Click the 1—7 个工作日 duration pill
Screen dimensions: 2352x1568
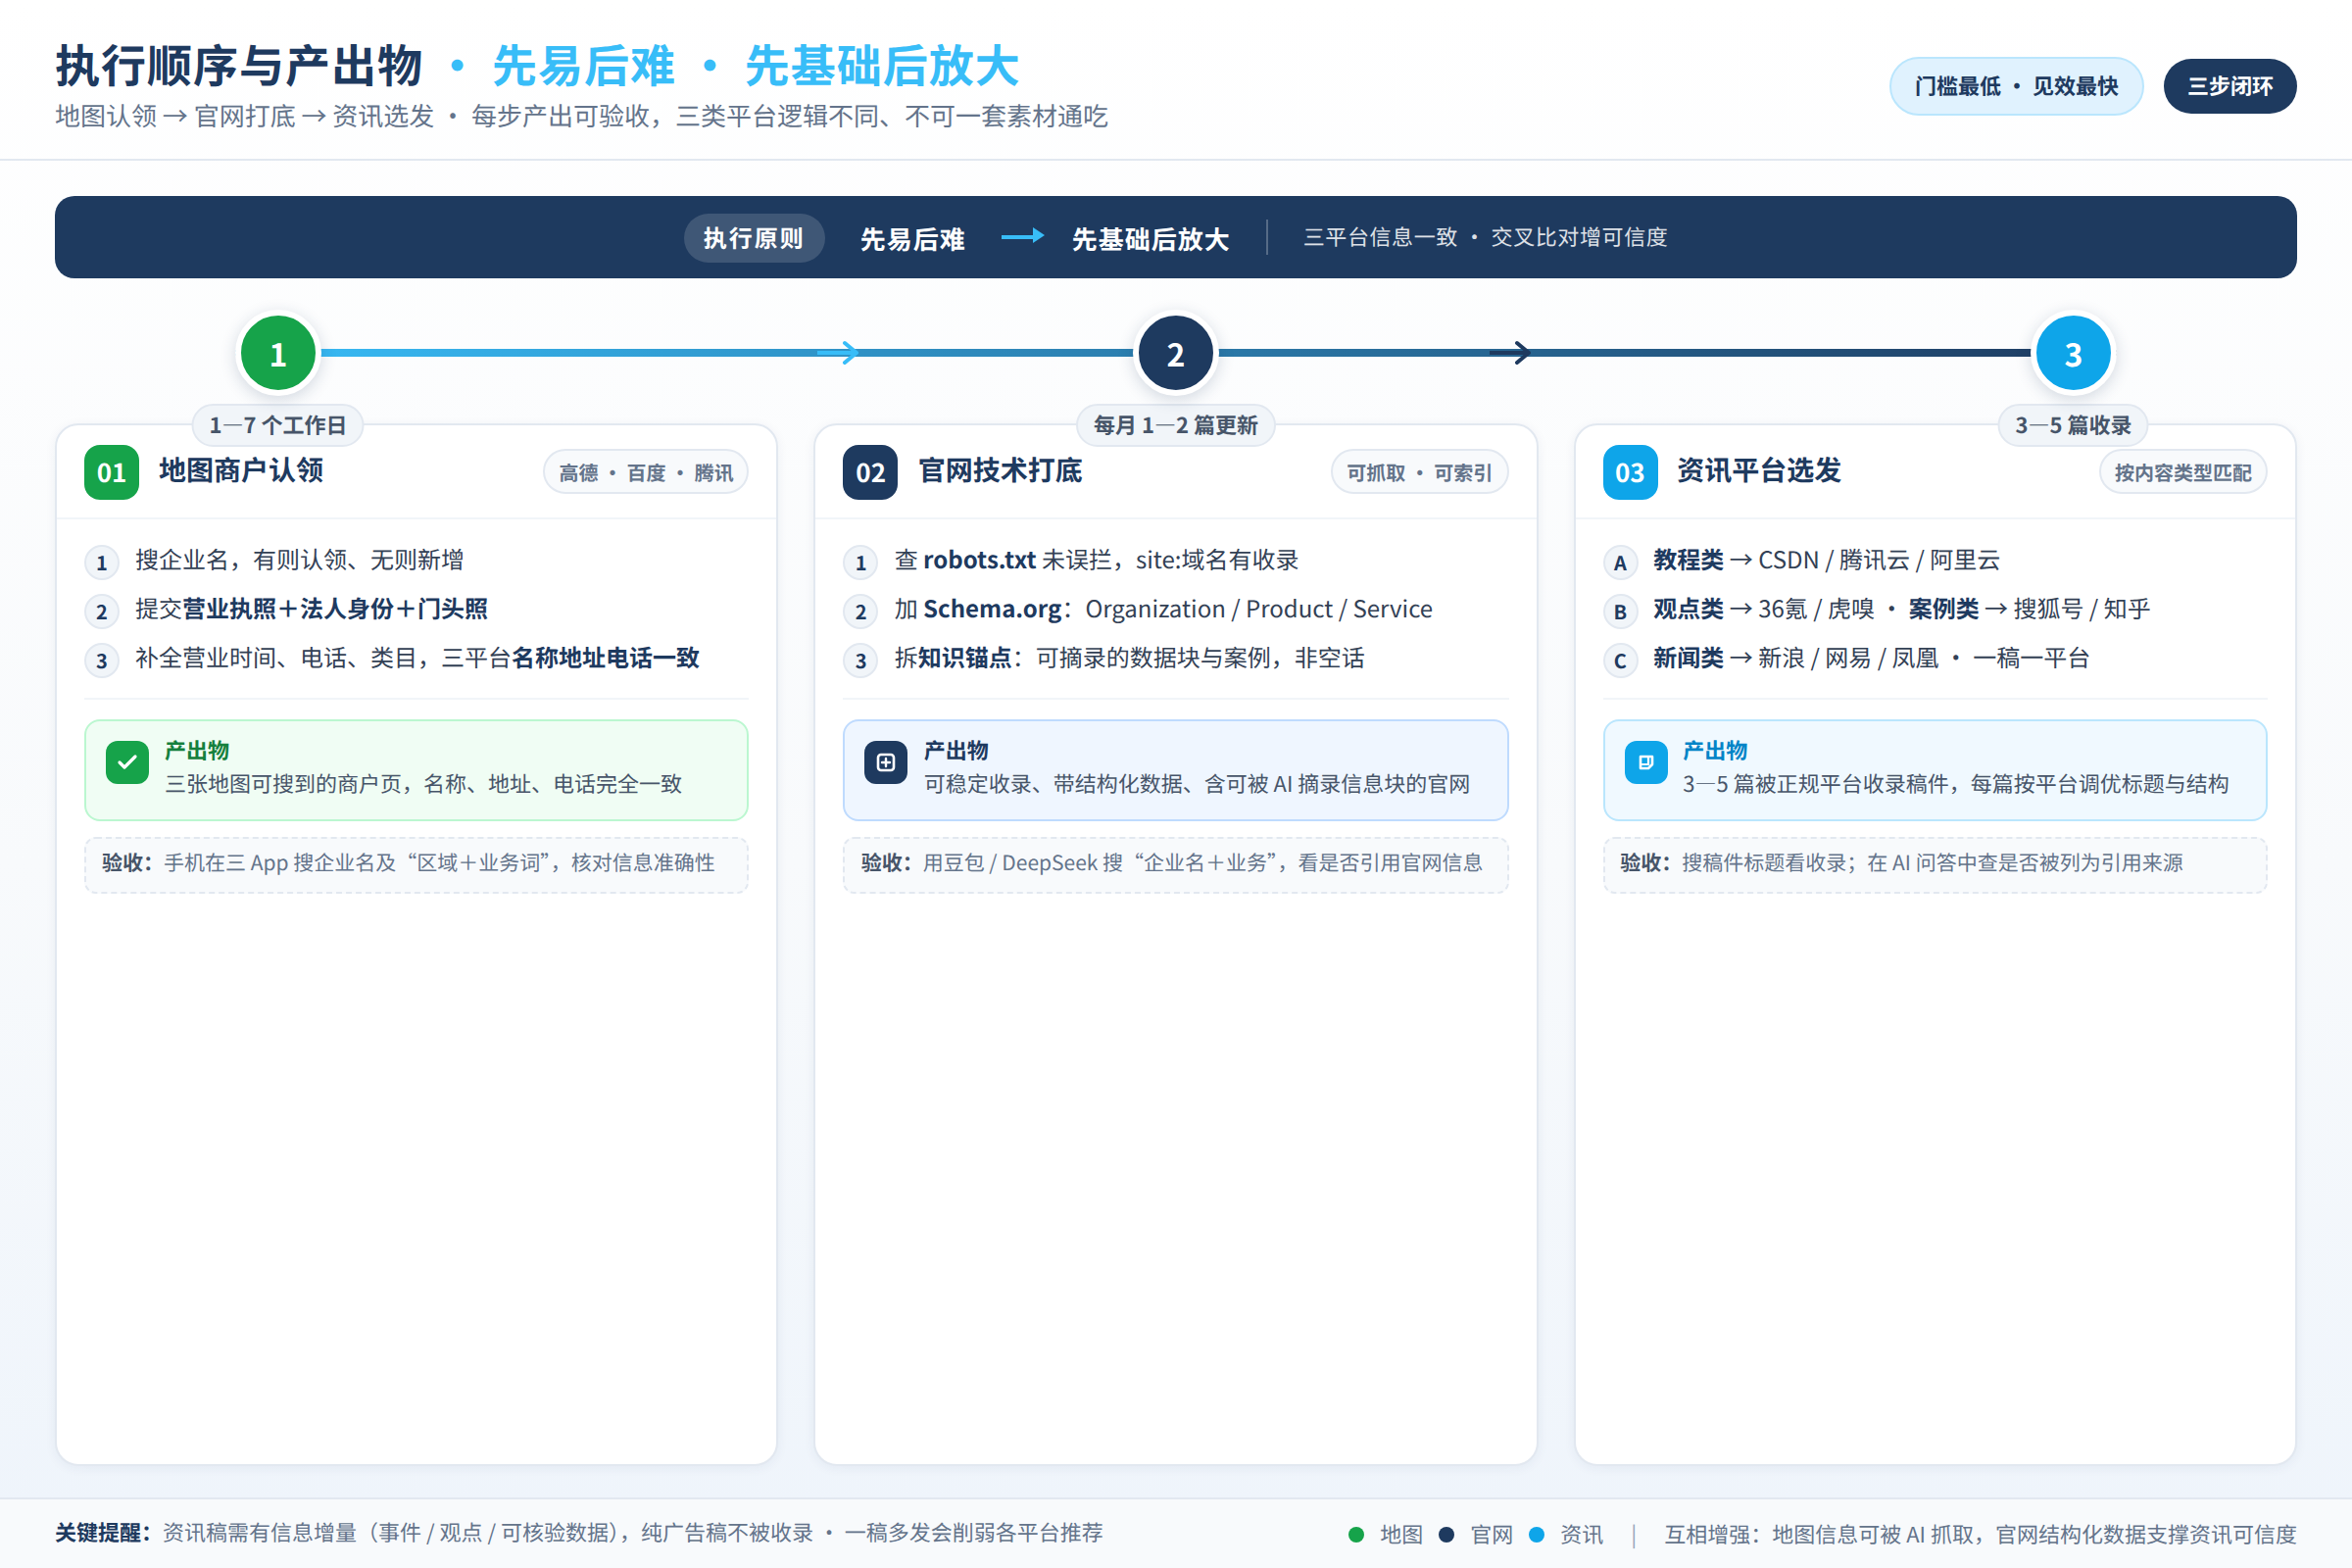coord(278,425)
